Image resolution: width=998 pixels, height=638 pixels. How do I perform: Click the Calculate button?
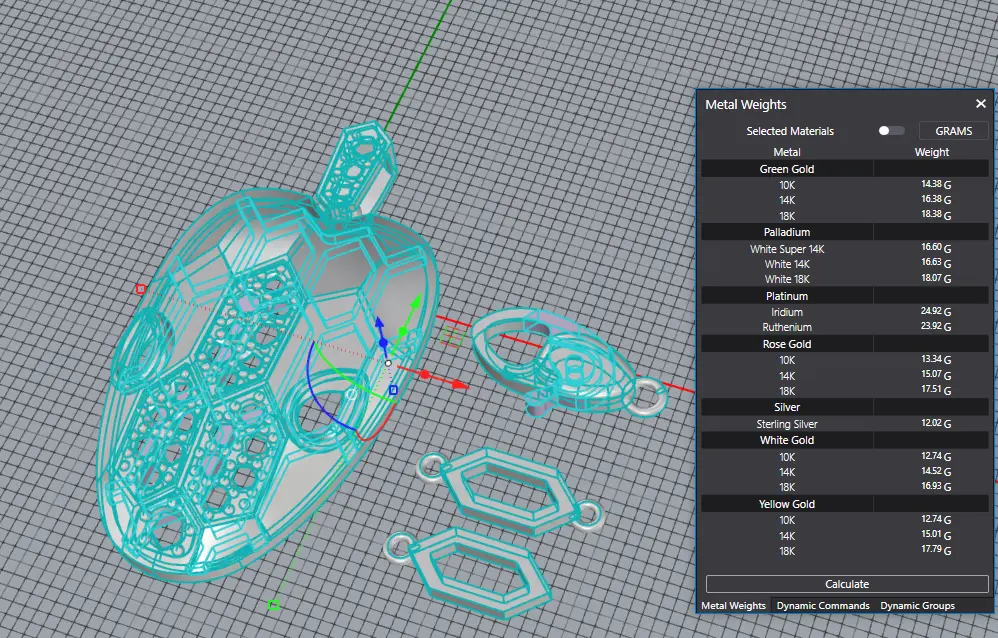pyautogui.click(x=846, y=584)
